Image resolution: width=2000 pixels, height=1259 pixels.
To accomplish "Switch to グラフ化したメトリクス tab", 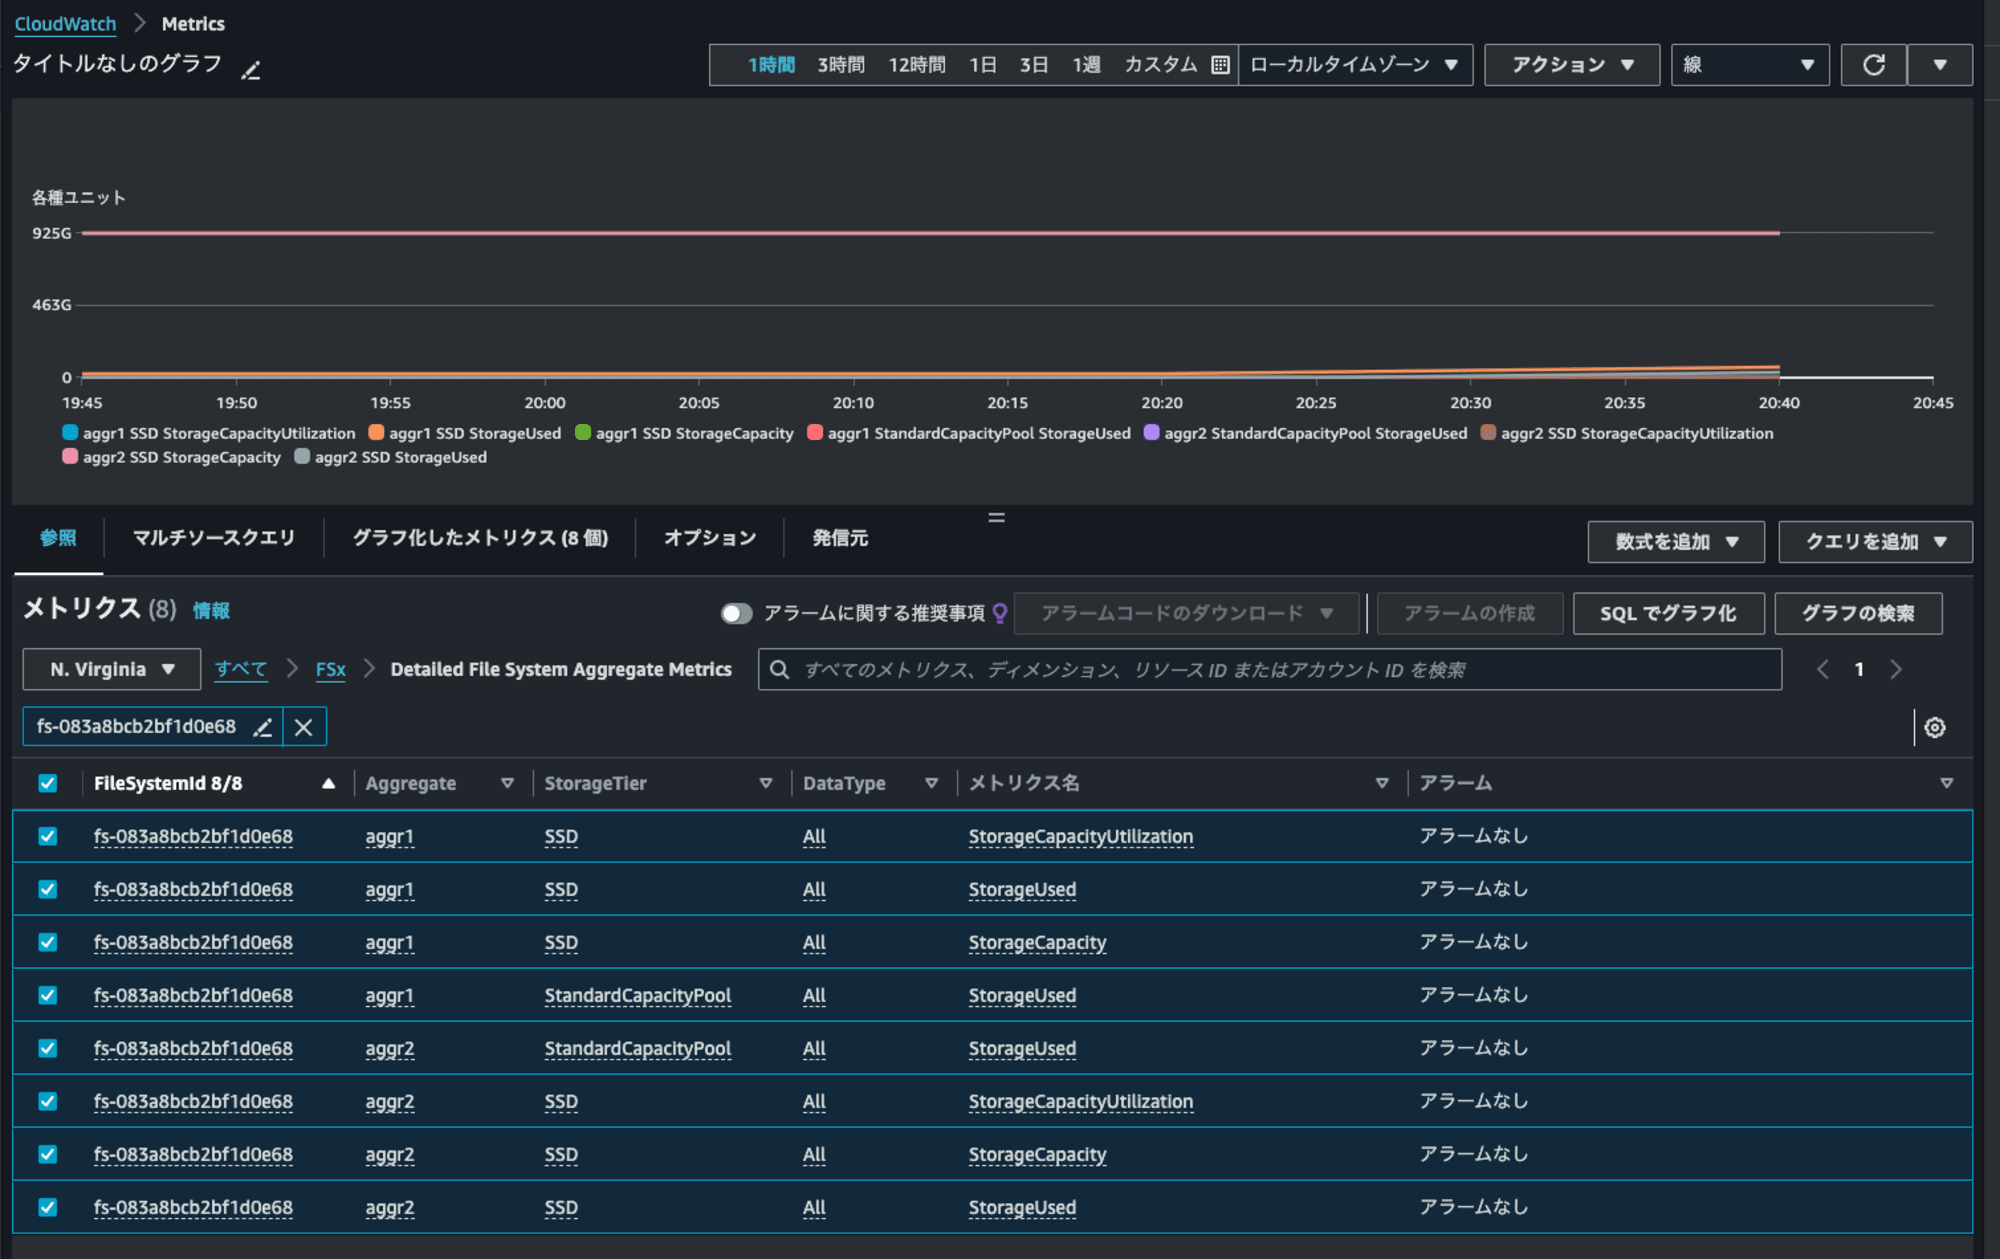I will tap(480, 538).
